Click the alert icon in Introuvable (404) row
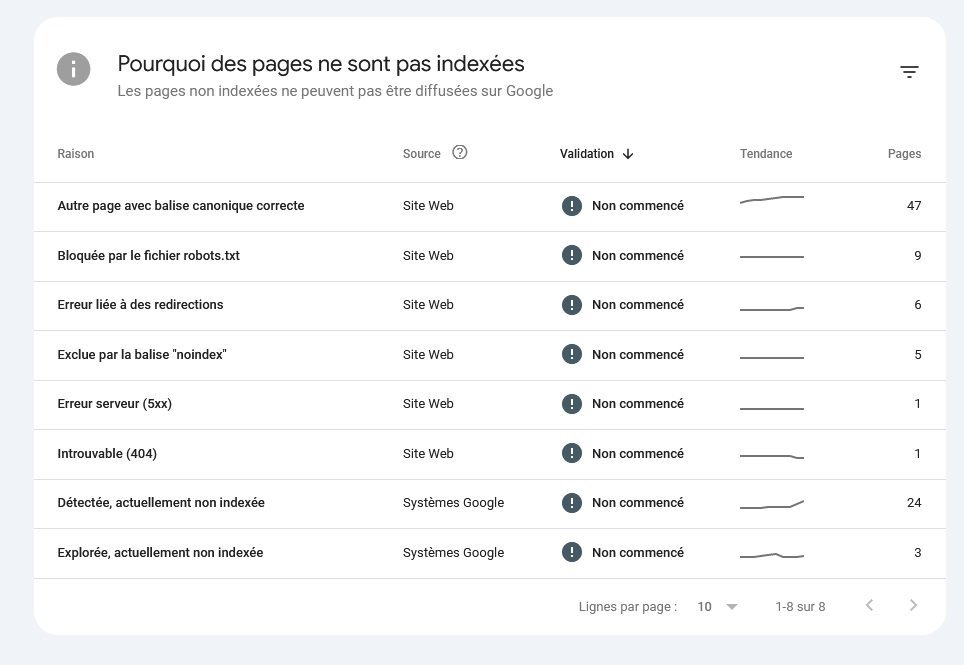The image size is (964, 665). (x=571, y=454)
